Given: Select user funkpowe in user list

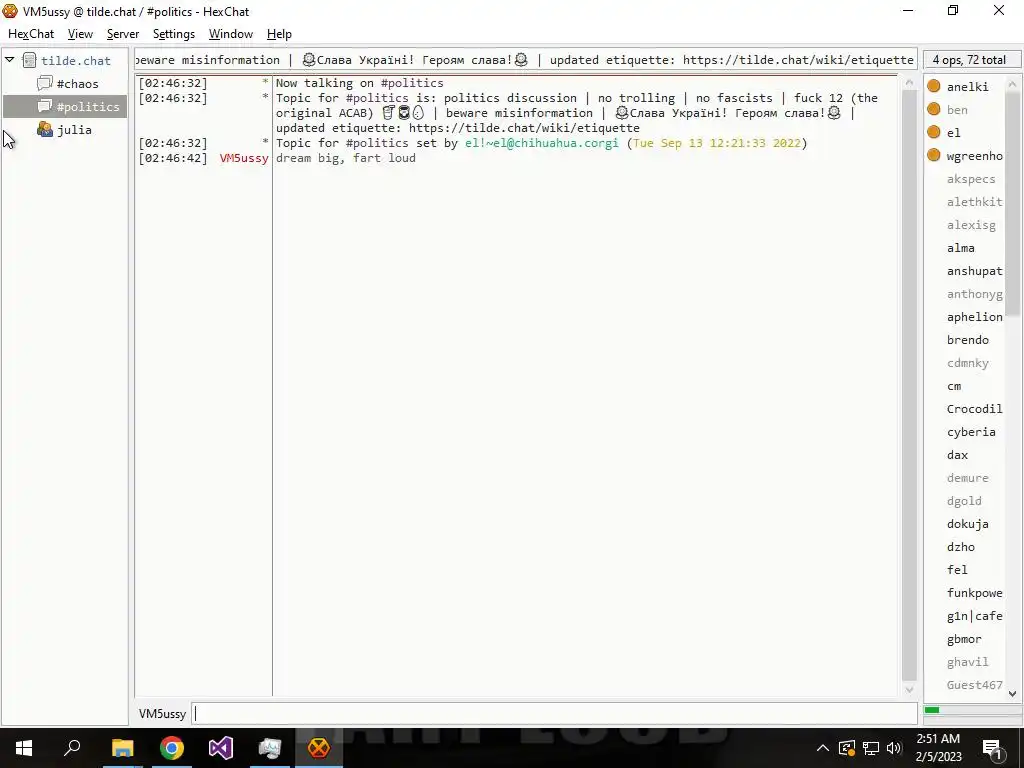Looking at the screenshot, I should point(974,592).
